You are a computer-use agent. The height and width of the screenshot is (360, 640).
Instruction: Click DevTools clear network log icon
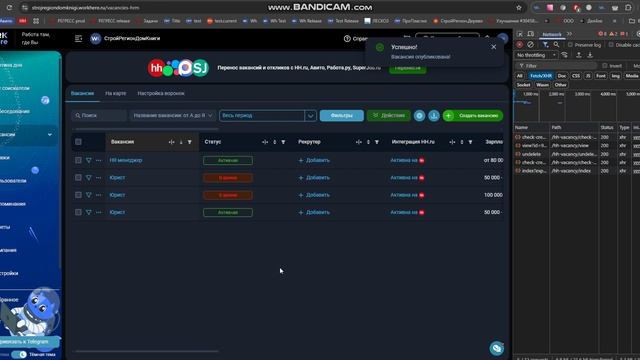(530, 44)
